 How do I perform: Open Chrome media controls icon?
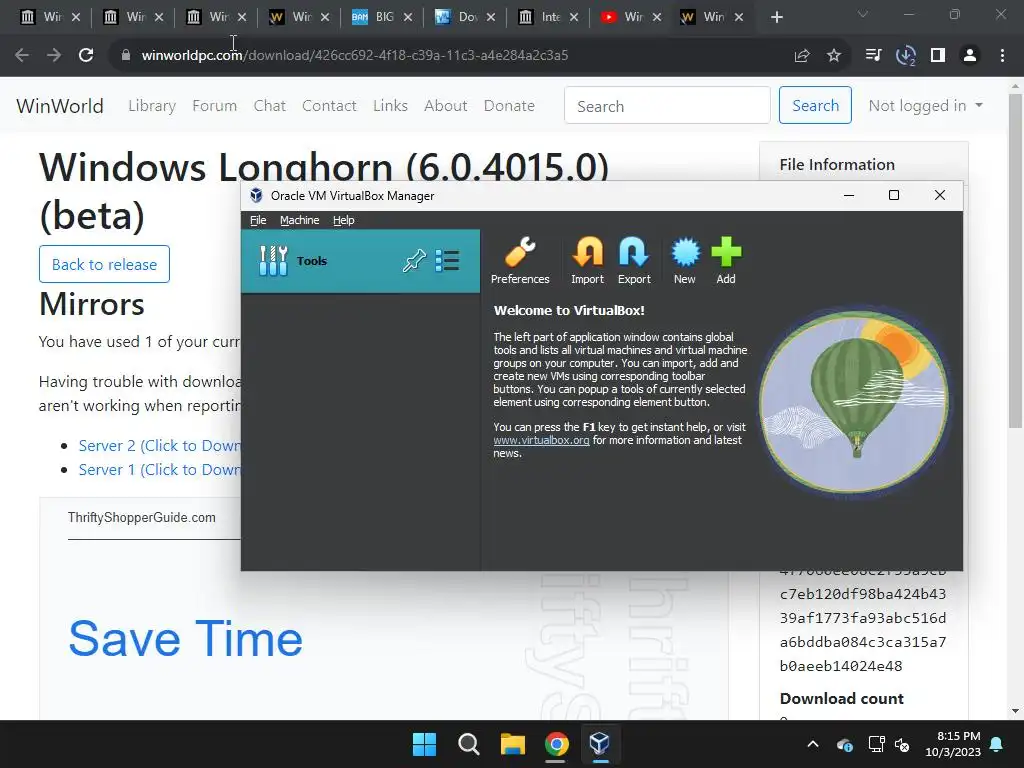coord(873,56)
